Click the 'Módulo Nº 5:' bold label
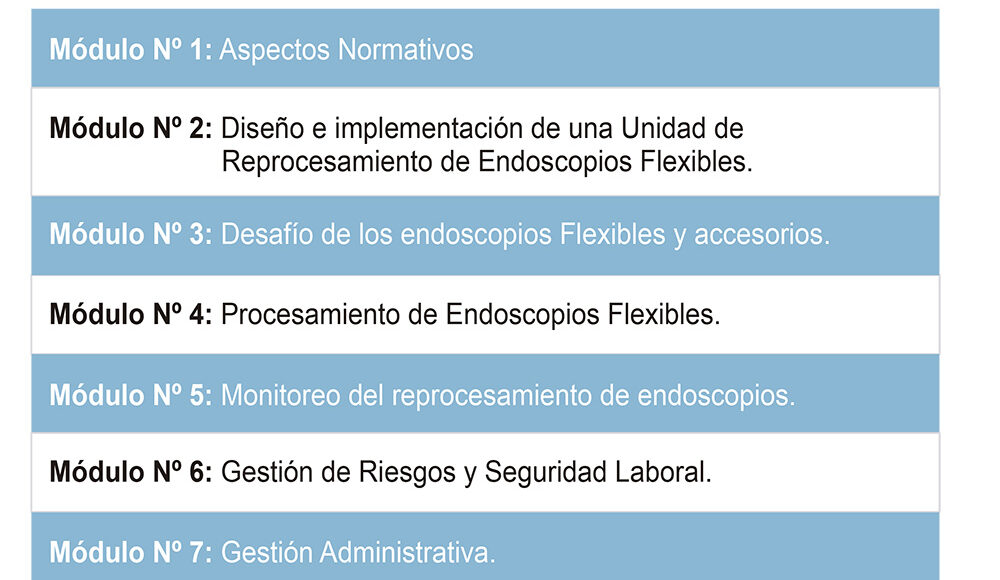The image size is (1000, 580). point(131,395)
